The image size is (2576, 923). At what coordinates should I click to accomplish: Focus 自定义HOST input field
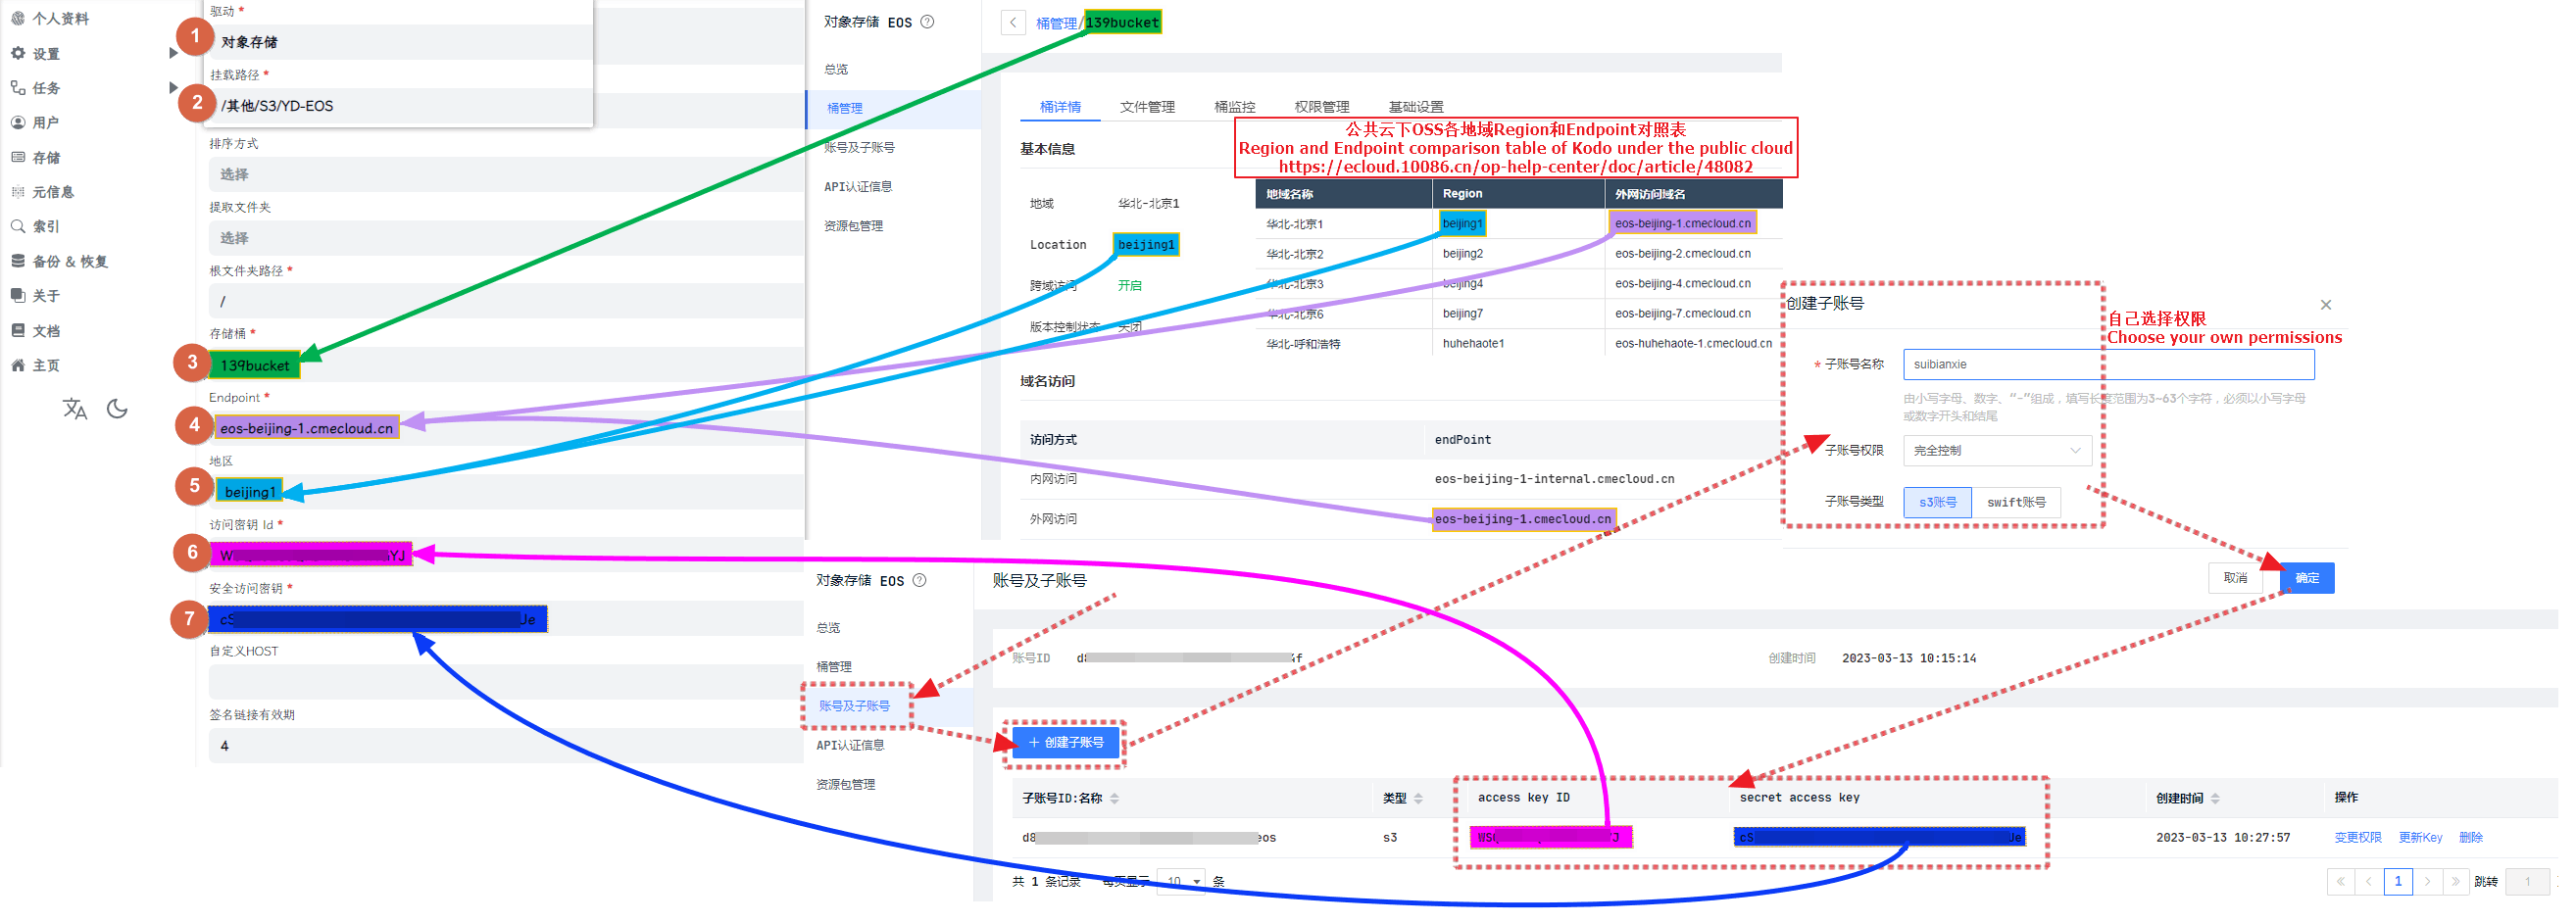(506, 683)
